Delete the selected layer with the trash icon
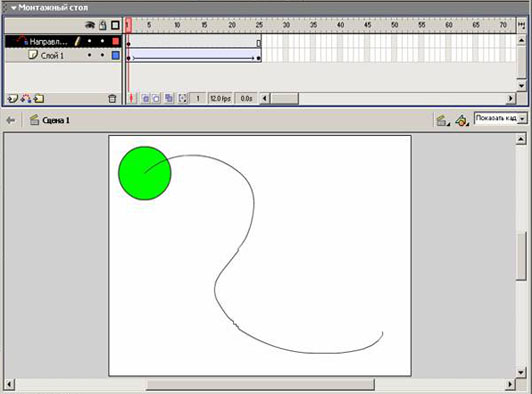532x394 pixels. [112, 99]
